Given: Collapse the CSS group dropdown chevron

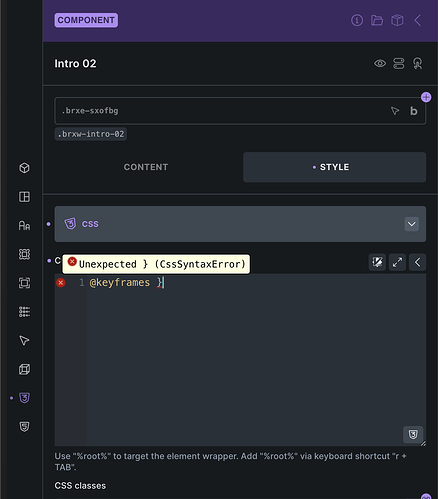Looking at the screenshot, I should click(x=412, y=224).
